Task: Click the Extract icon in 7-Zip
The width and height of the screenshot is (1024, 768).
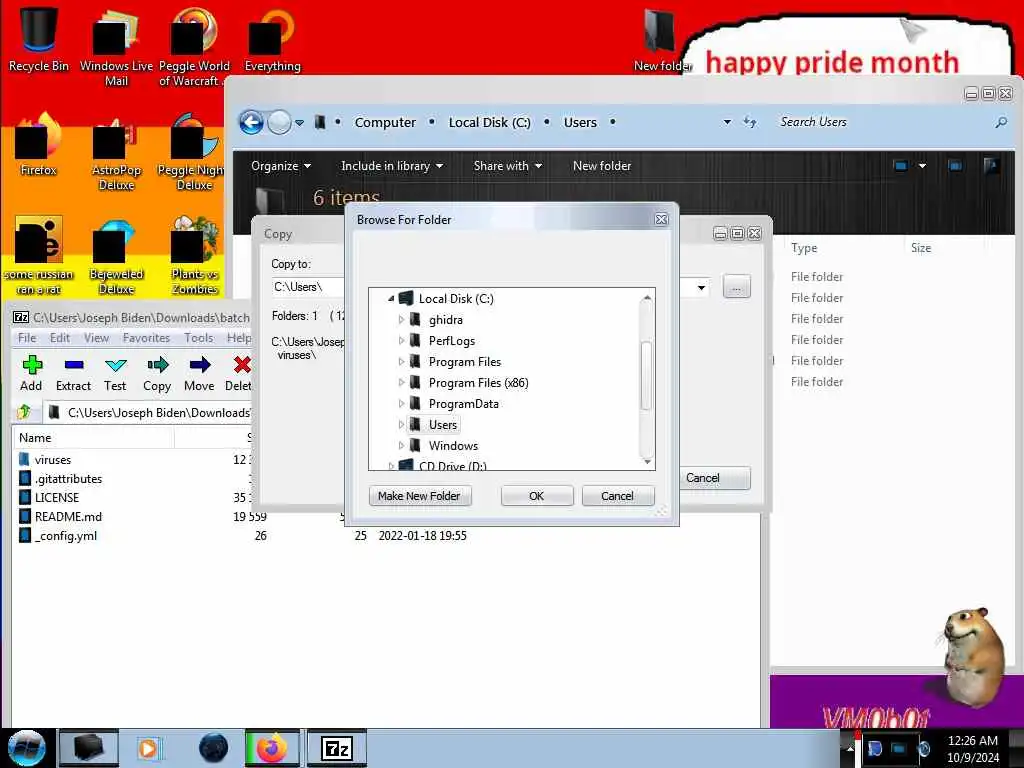Action: (73, 374)
